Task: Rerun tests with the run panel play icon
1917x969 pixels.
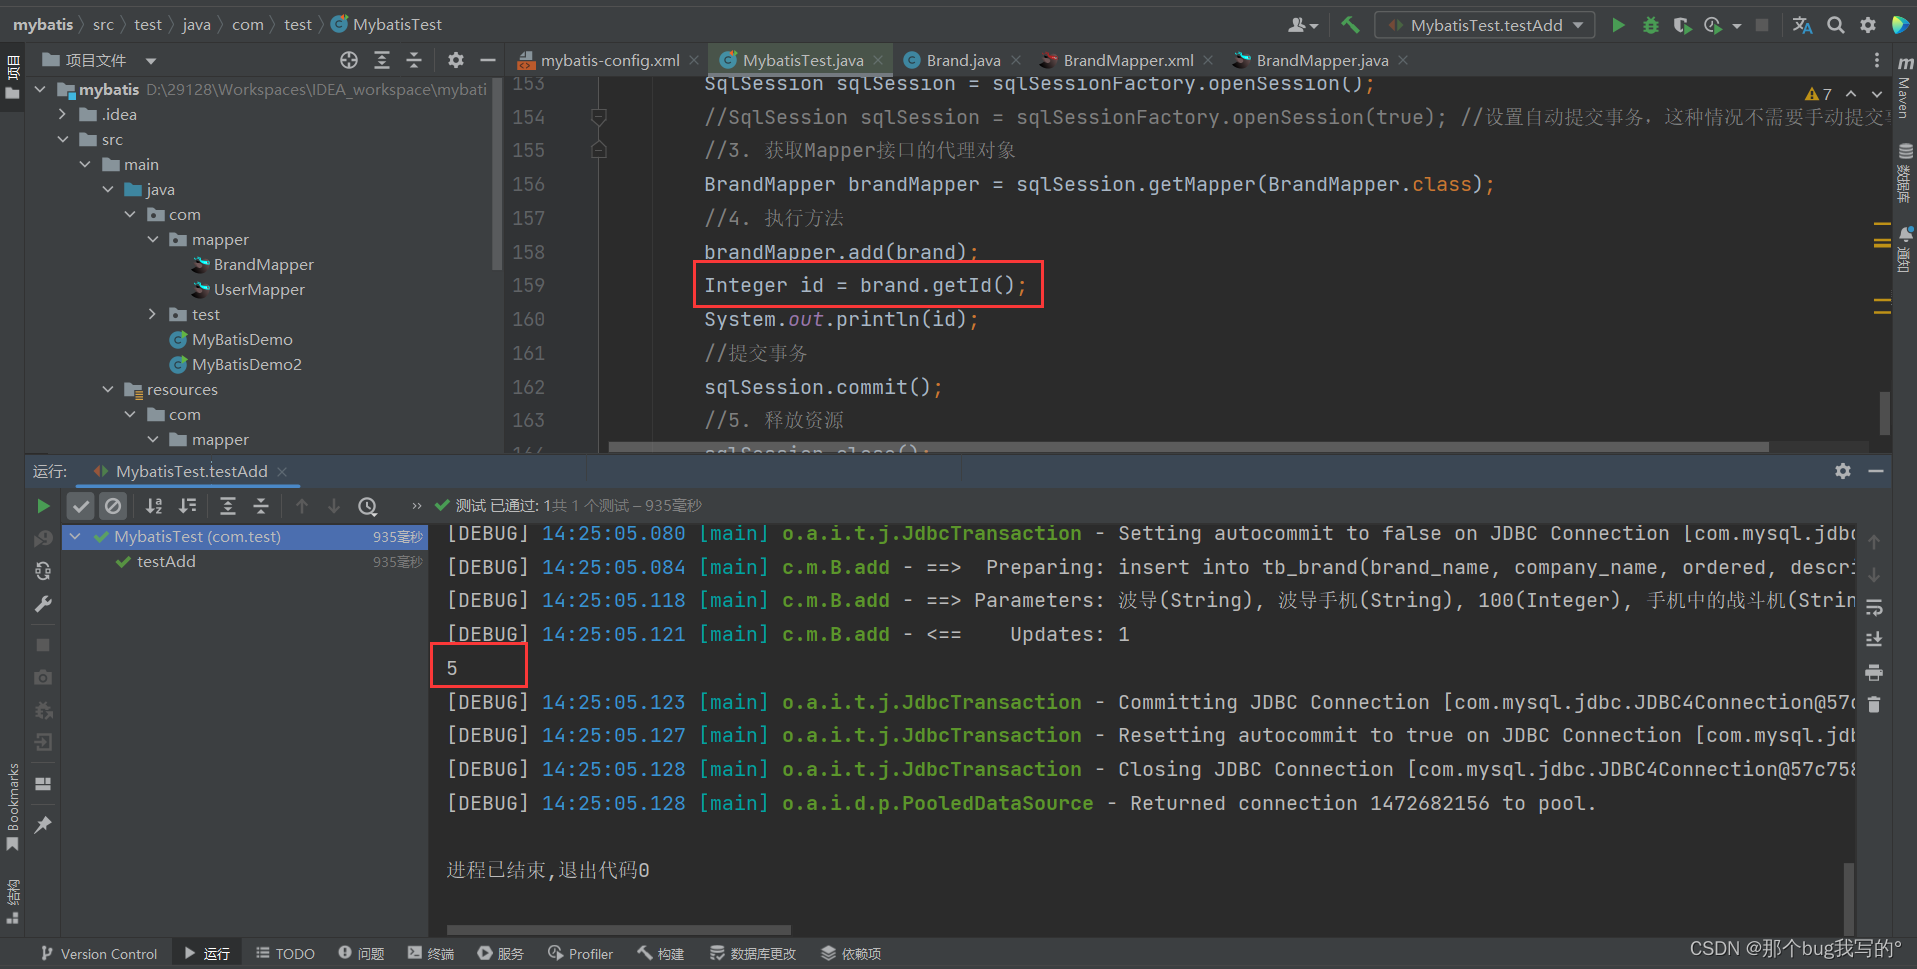Action: click(x=43, y=506)
